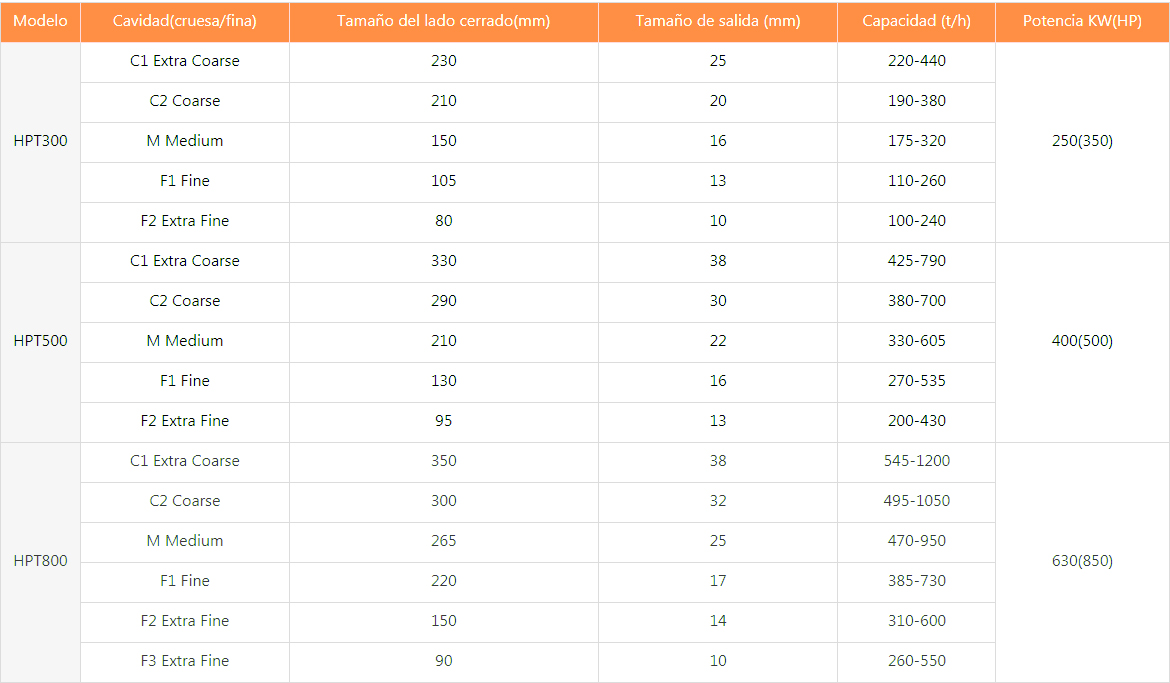
Task: Click the 425-790 capacity cell
Action: click(917, 261)
